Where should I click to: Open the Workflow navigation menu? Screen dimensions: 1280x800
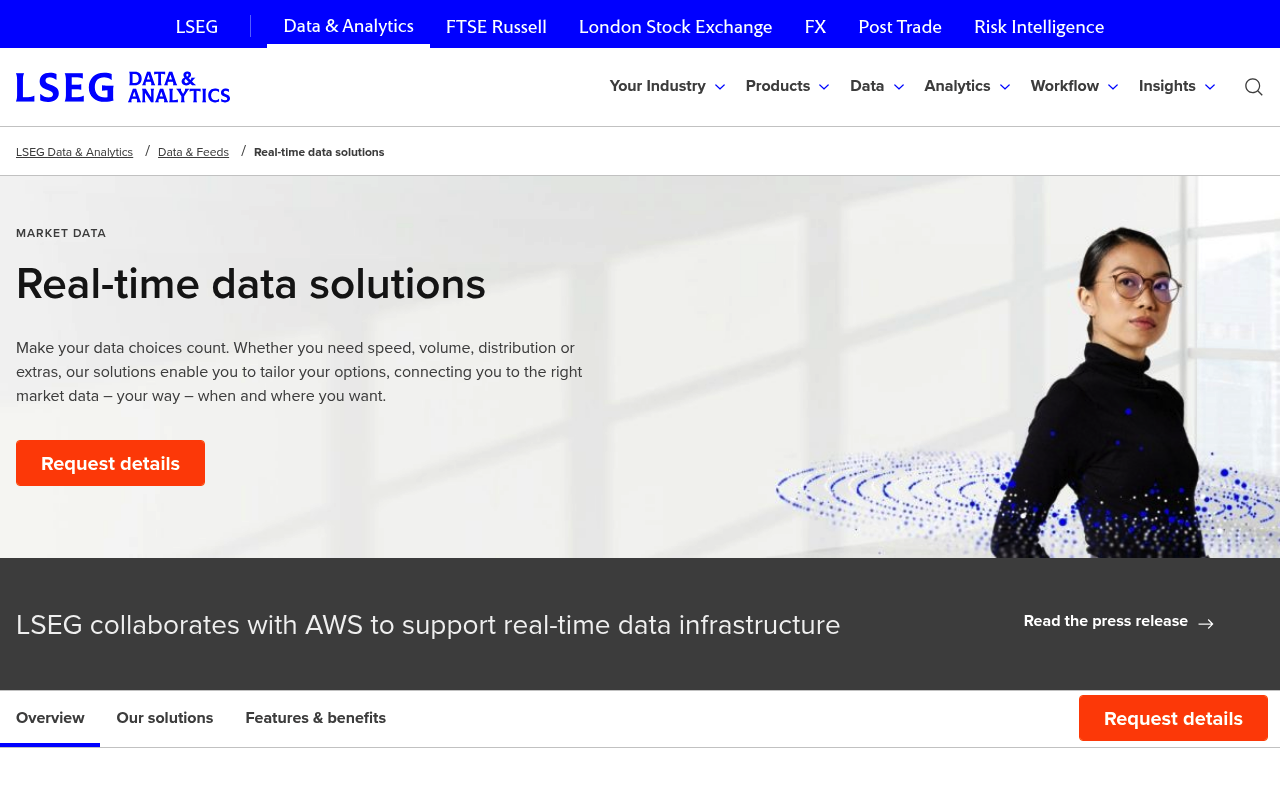[x=1065, y=86]
